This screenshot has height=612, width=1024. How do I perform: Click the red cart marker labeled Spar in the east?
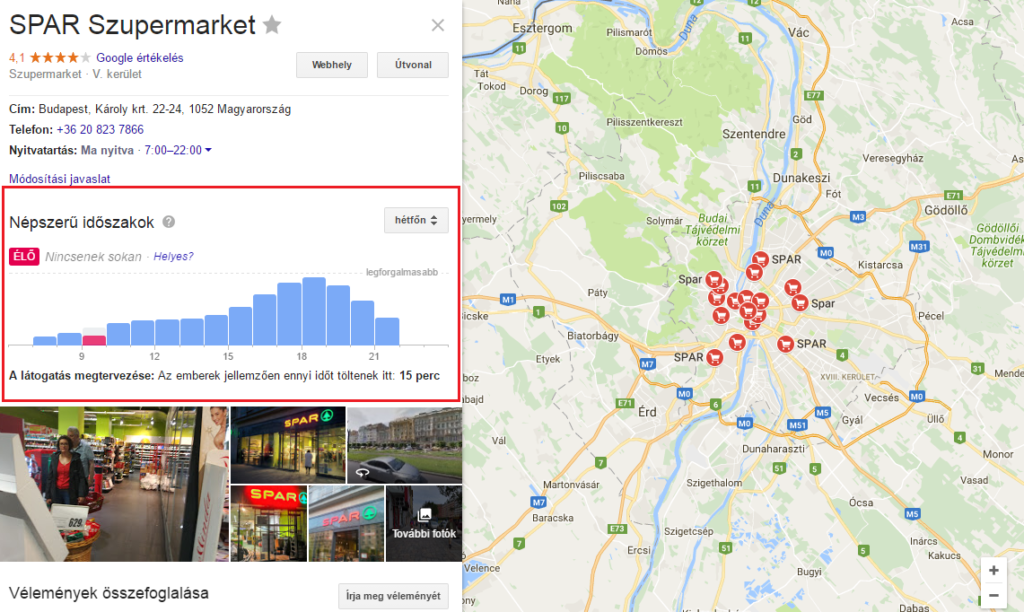click(799, 303)
